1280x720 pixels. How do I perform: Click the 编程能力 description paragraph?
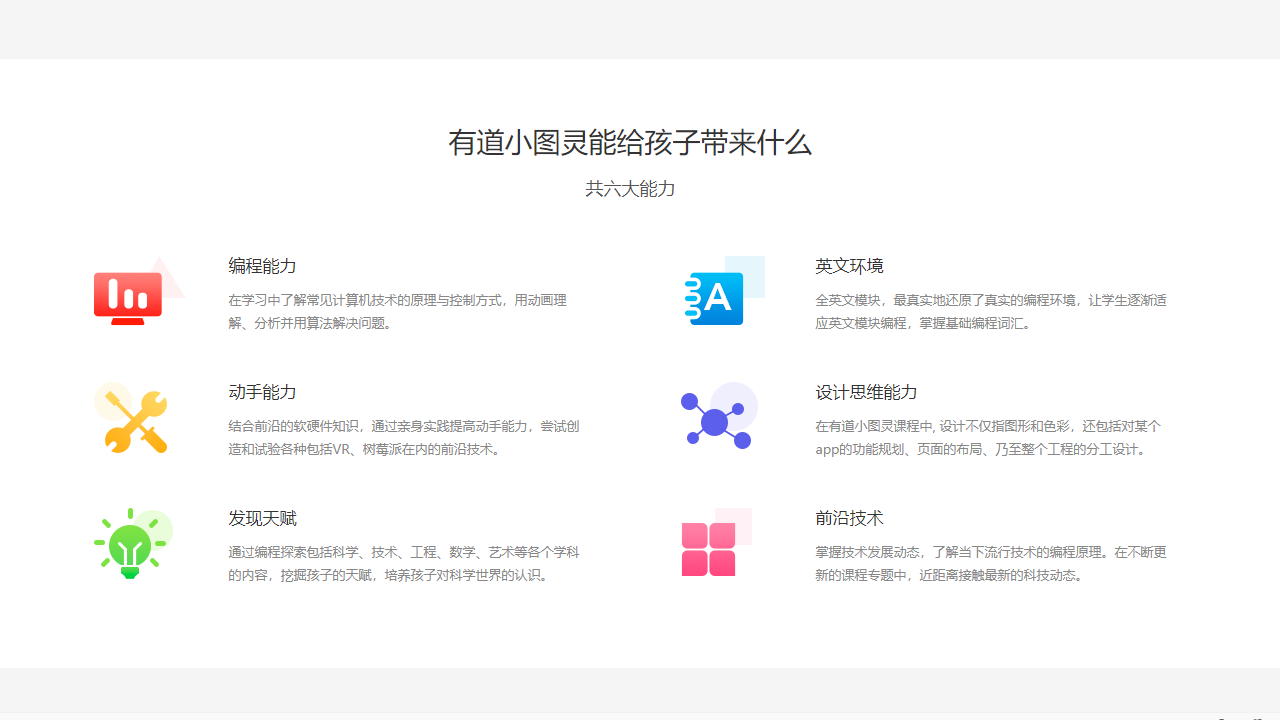tap(399, 311)
